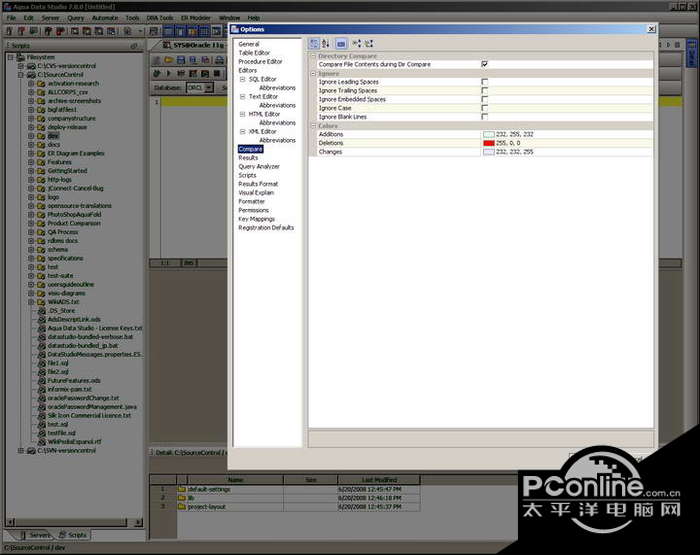Viewport: 700px width, 555px height.
Task: Collapse the Text Editor tree node
Action: point(242,96)
